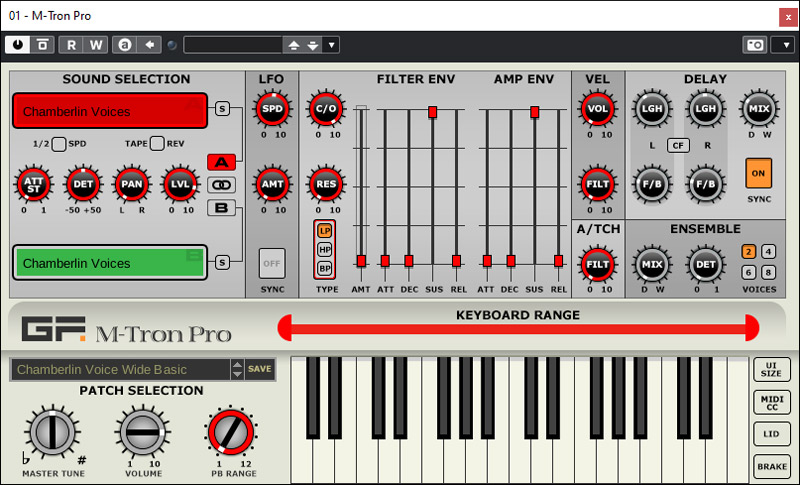Click the plugin bypass icon
This screenshot has width=800, height=485.
pos(43,44)
